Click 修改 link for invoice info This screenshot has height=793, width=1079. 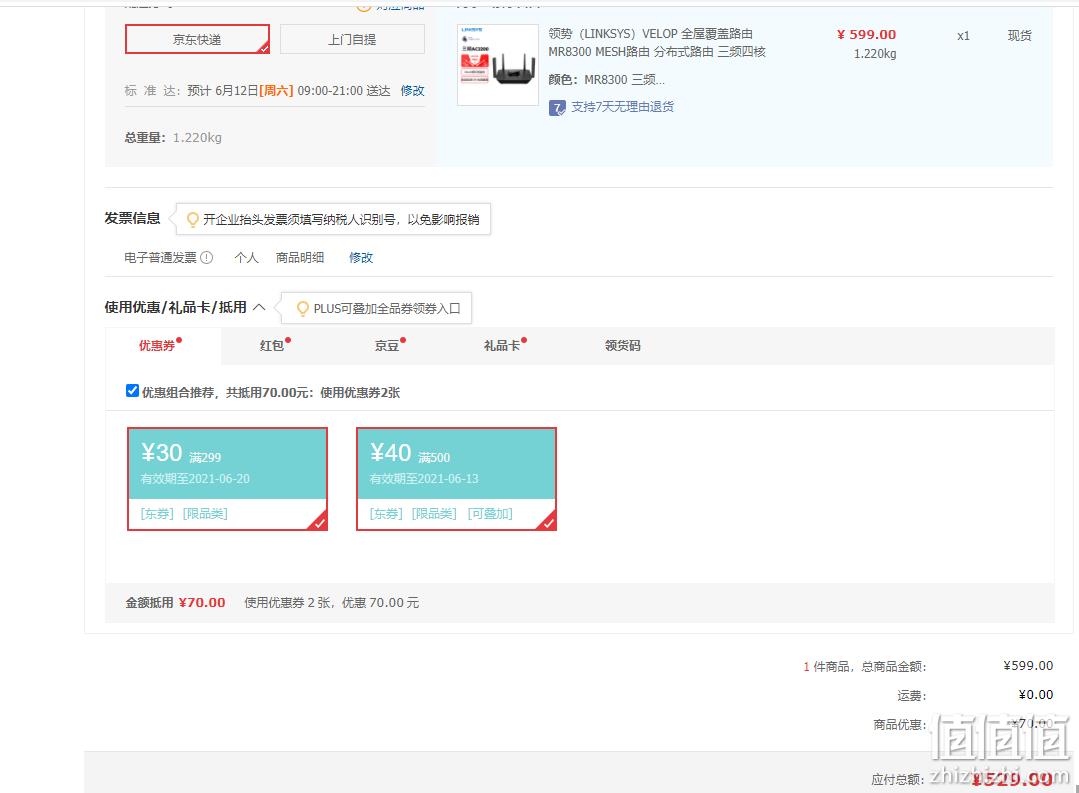(361, 257)
